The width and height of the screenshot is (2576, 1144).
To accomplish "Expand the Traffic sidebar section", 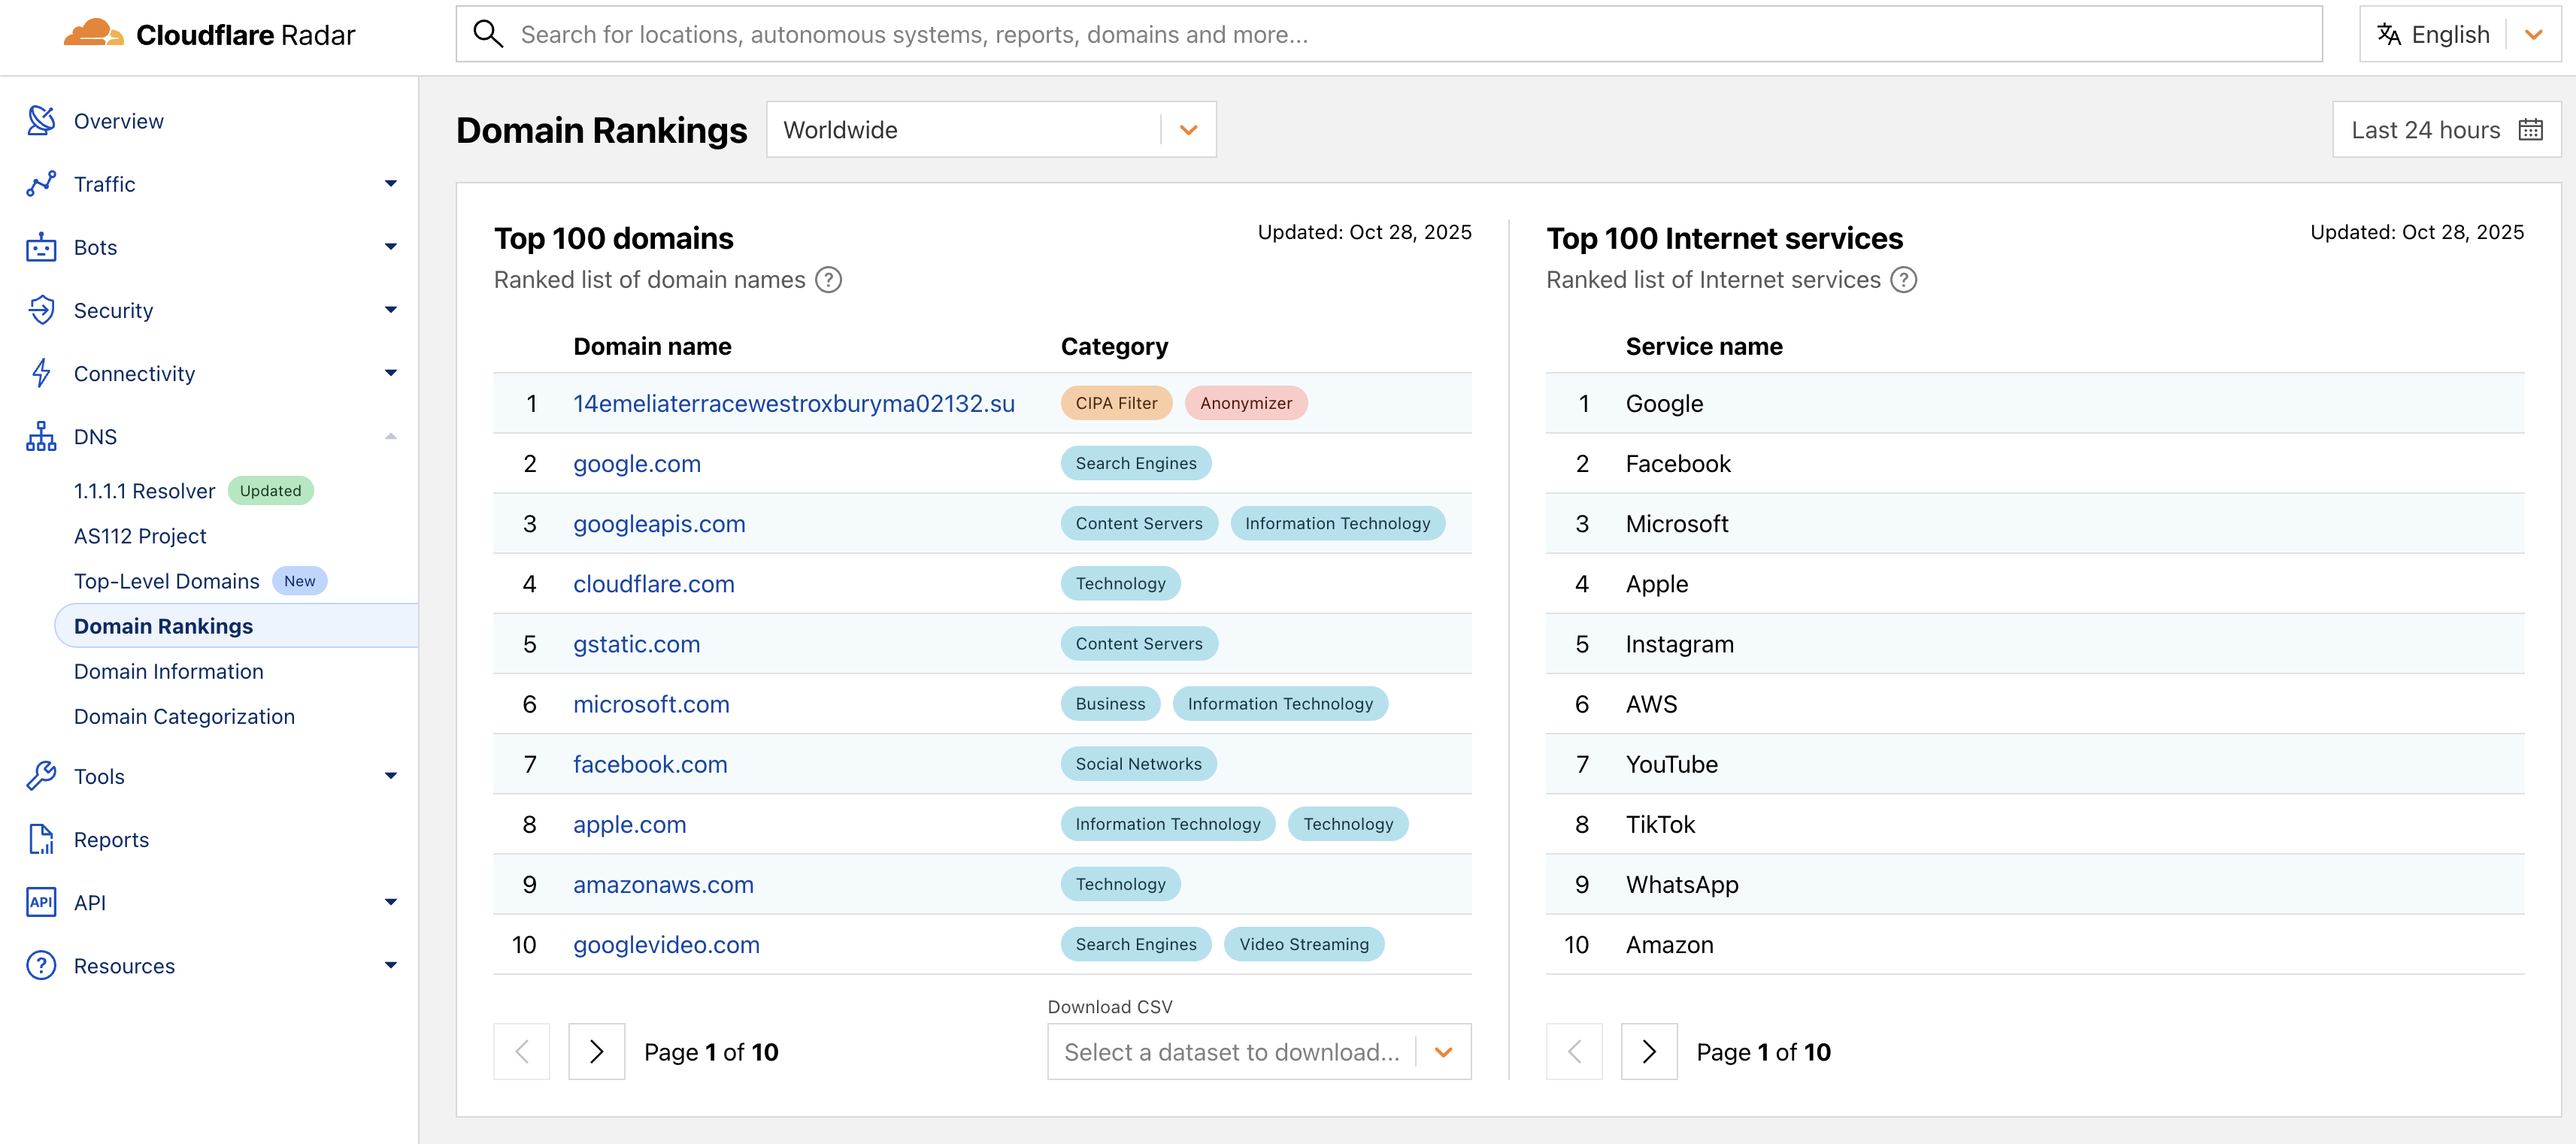I will coord(390,184).
